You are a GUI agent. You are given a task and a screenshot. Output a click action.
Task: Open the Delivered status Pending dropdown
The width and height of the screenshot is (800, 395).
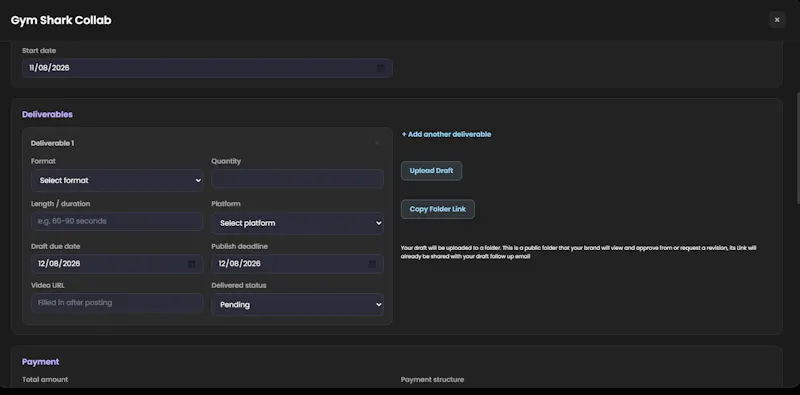(x=297, y=305)
